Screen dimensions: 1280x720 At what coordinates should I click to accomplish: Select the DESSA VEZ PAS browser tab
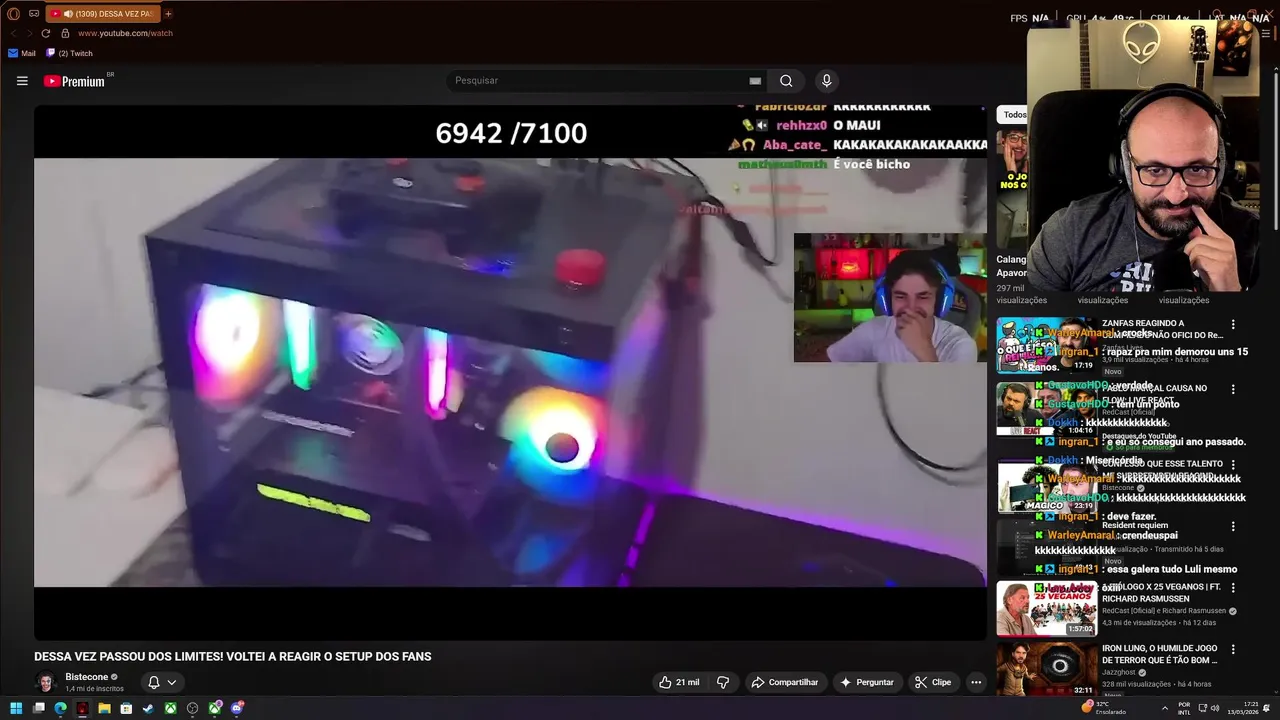102,14
